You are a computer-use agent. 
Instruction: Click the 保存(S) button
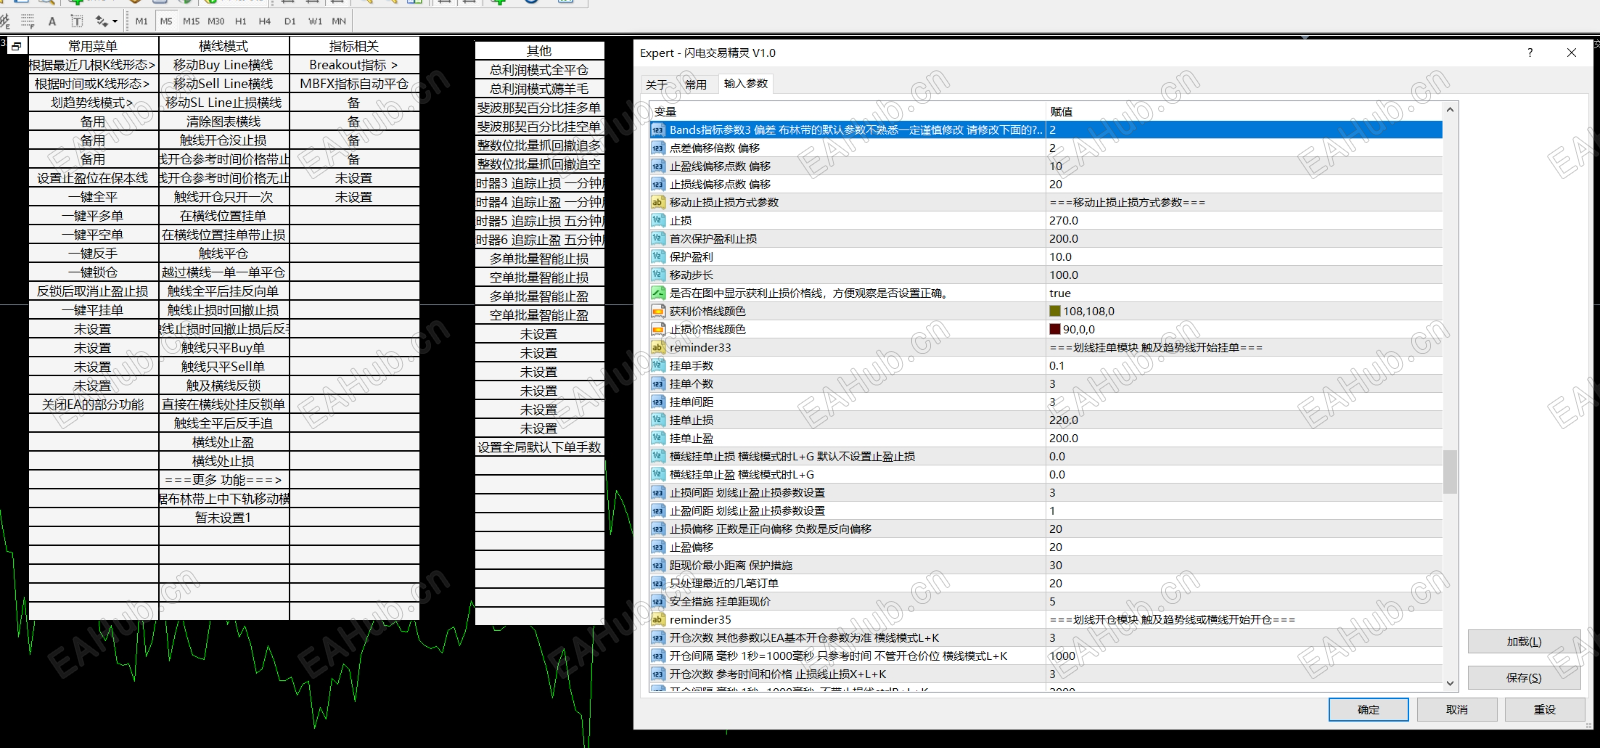pos(1524,678)
